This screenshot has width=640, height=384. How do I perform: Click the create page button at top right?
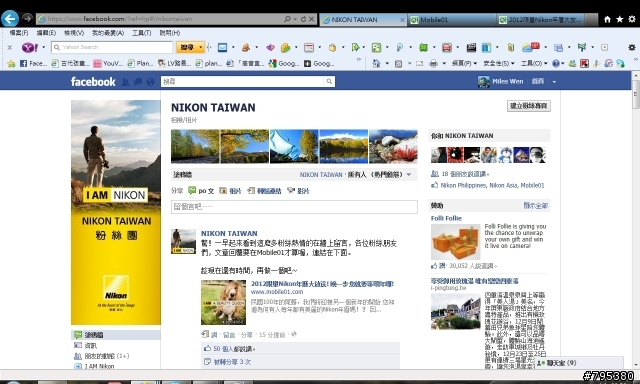(529, 106)
